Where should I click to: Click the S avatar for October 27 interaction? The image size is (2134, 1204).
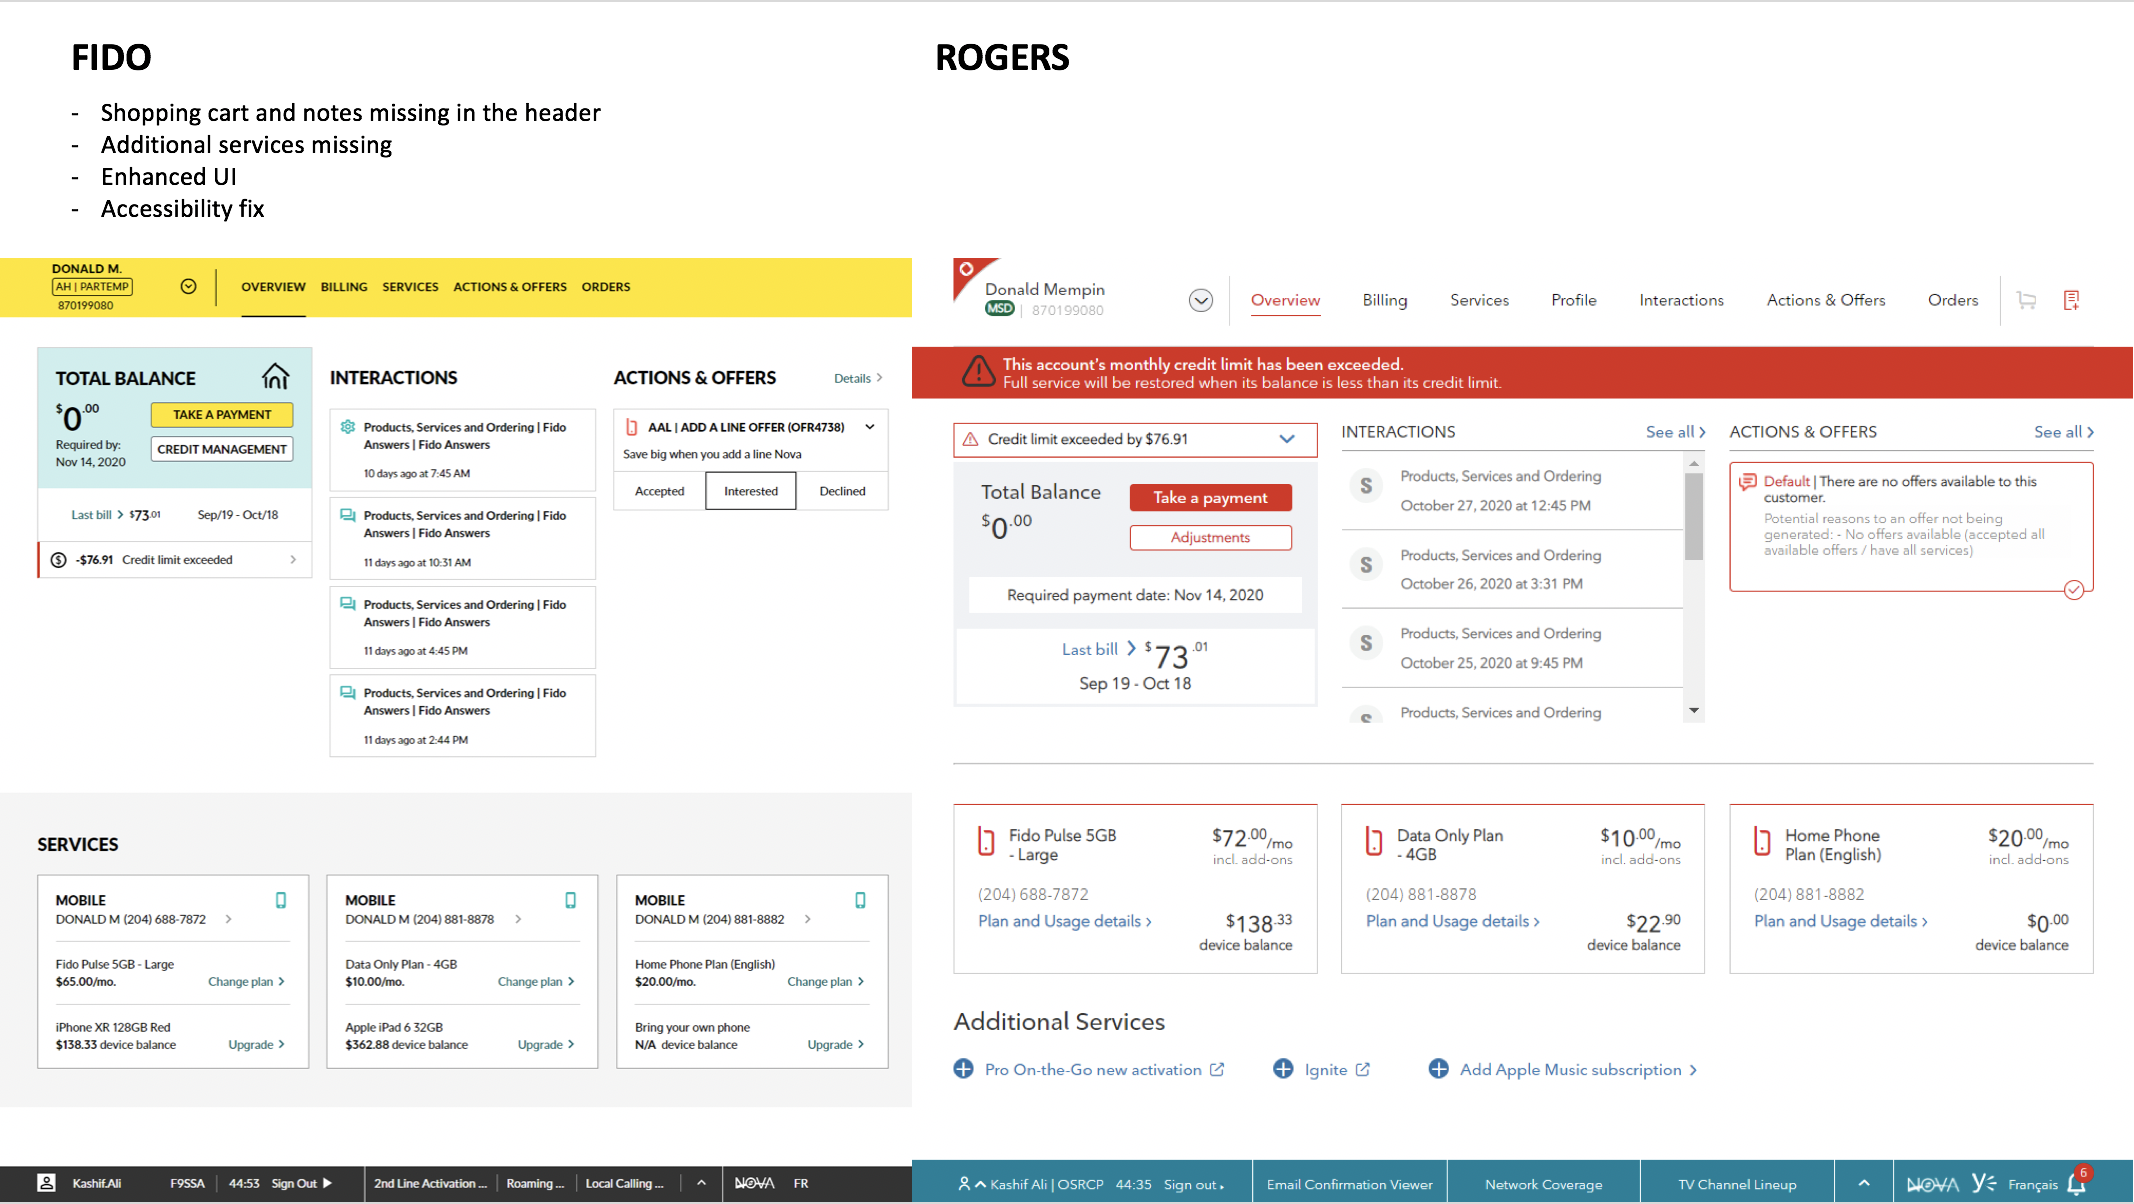(x=1366, y=487)
